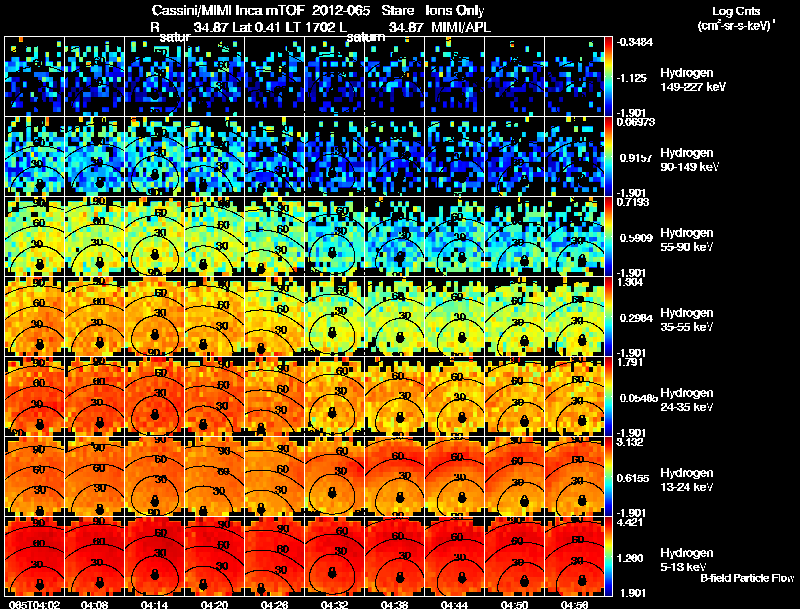Click the 04:32 time label on the axis

pyautogui.click(x=334, y=604)
